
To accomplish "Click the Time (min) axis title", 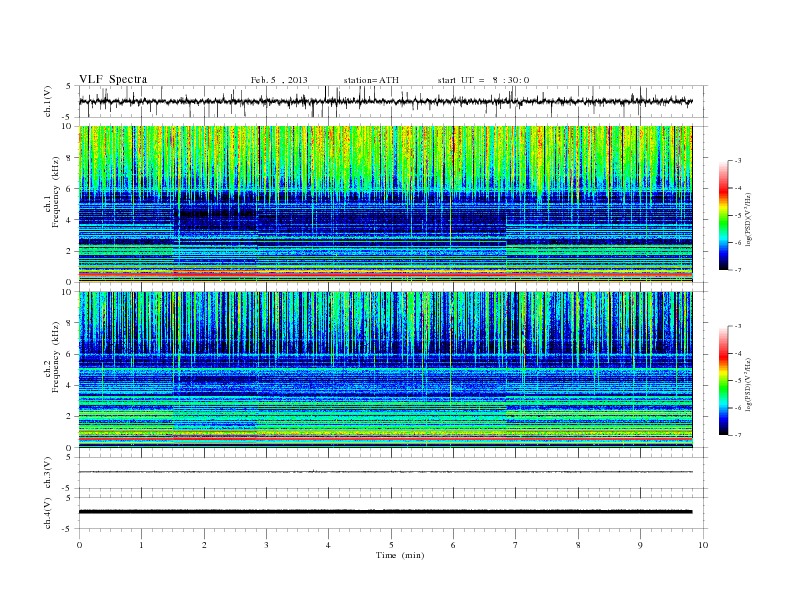I will click(400, 555).
